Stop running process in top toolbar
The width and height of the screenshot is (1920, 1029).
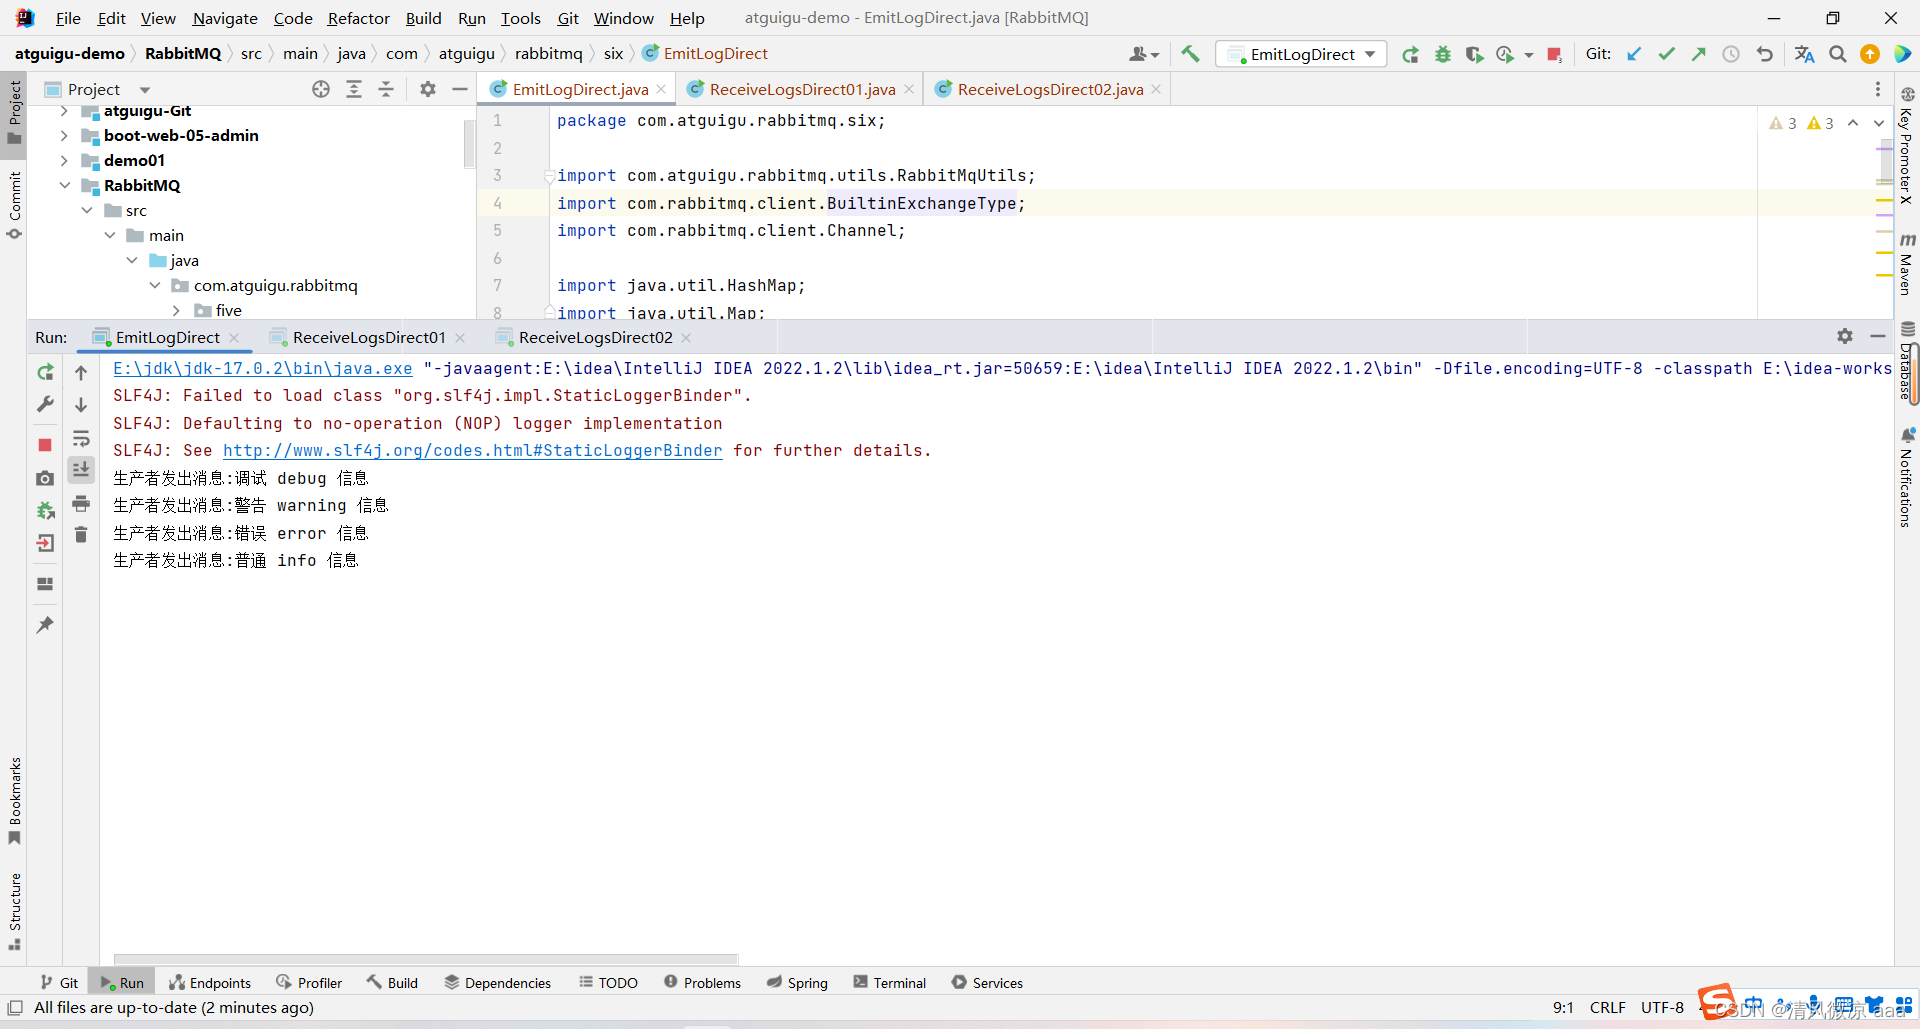pyautogui.click(x=1554, y=54)
